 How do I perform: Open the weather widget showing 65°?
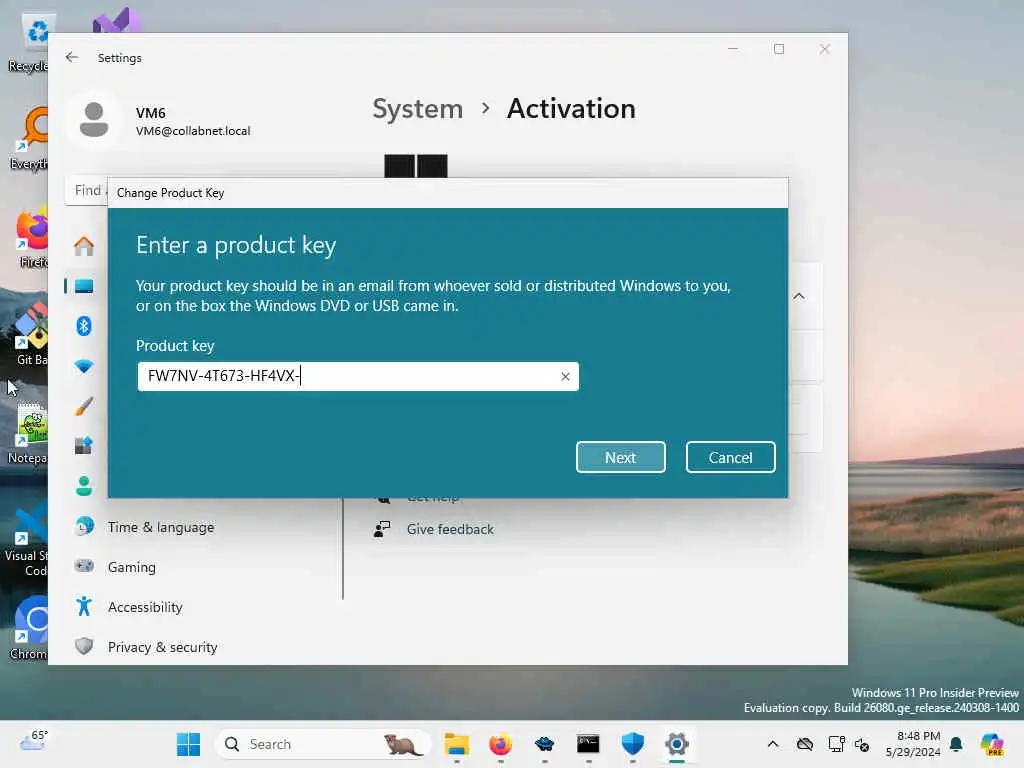(34, 742)
